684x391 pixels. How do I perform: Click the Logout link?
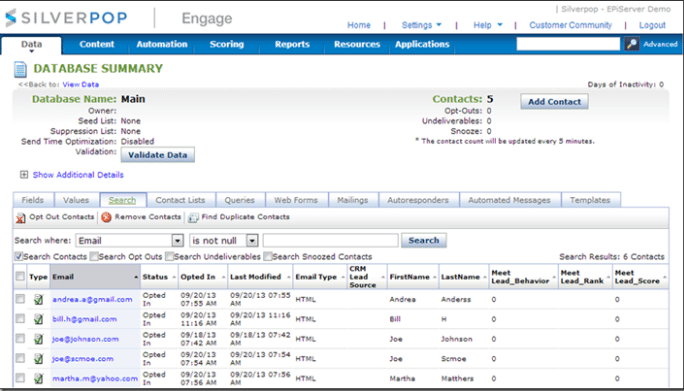pyautogui.click(x=652, y=25)
